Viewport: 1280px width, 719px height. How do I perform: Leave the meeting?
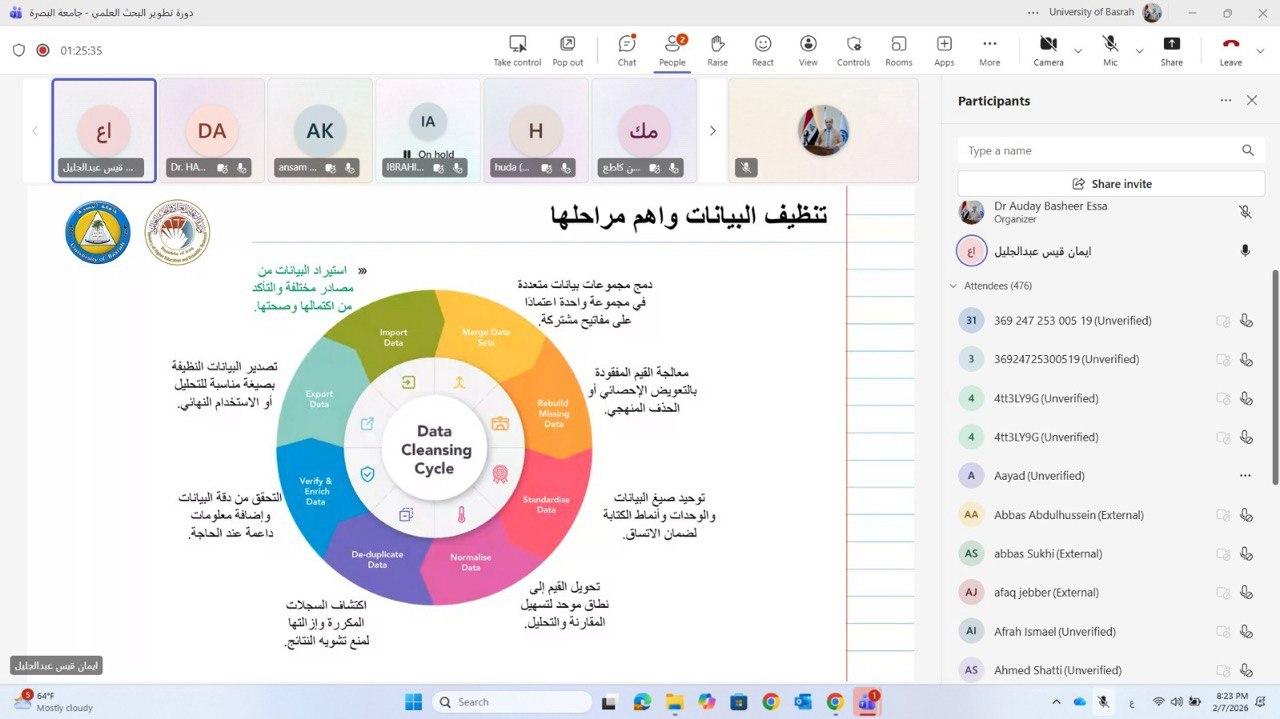(1230, 50)
